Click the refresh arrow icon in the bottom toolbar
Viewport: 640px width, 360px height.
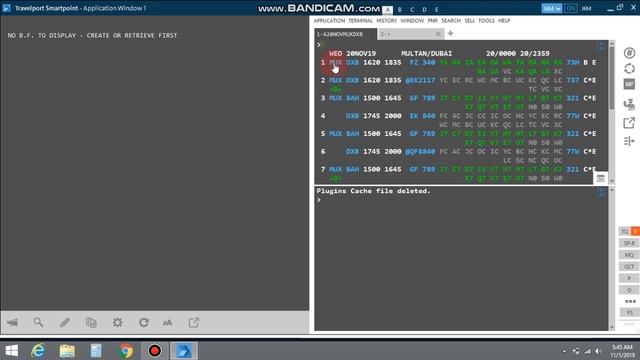pos(144,322)
